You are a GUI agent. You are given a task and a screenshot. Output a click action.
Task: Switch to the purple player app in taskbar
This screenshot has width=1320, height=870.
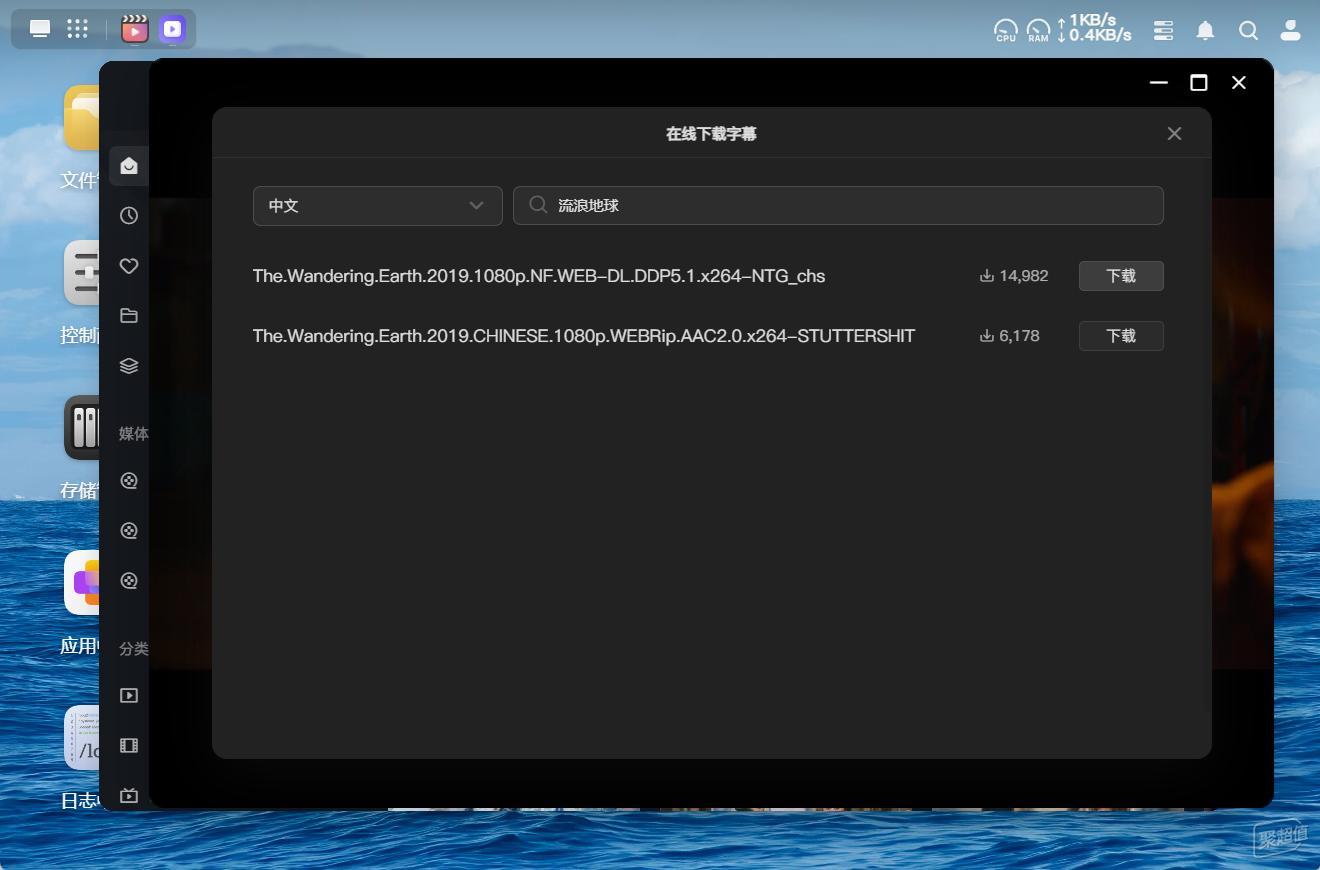(172, 29)
